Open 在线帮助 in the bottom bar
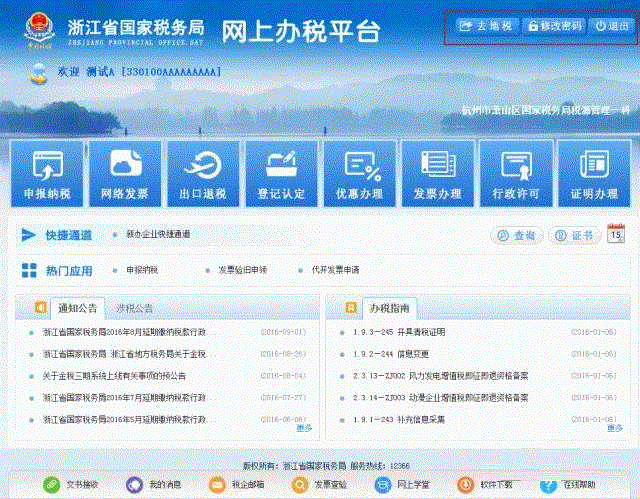This screenshot has width=640, height=499. click(x=568, y=484)
